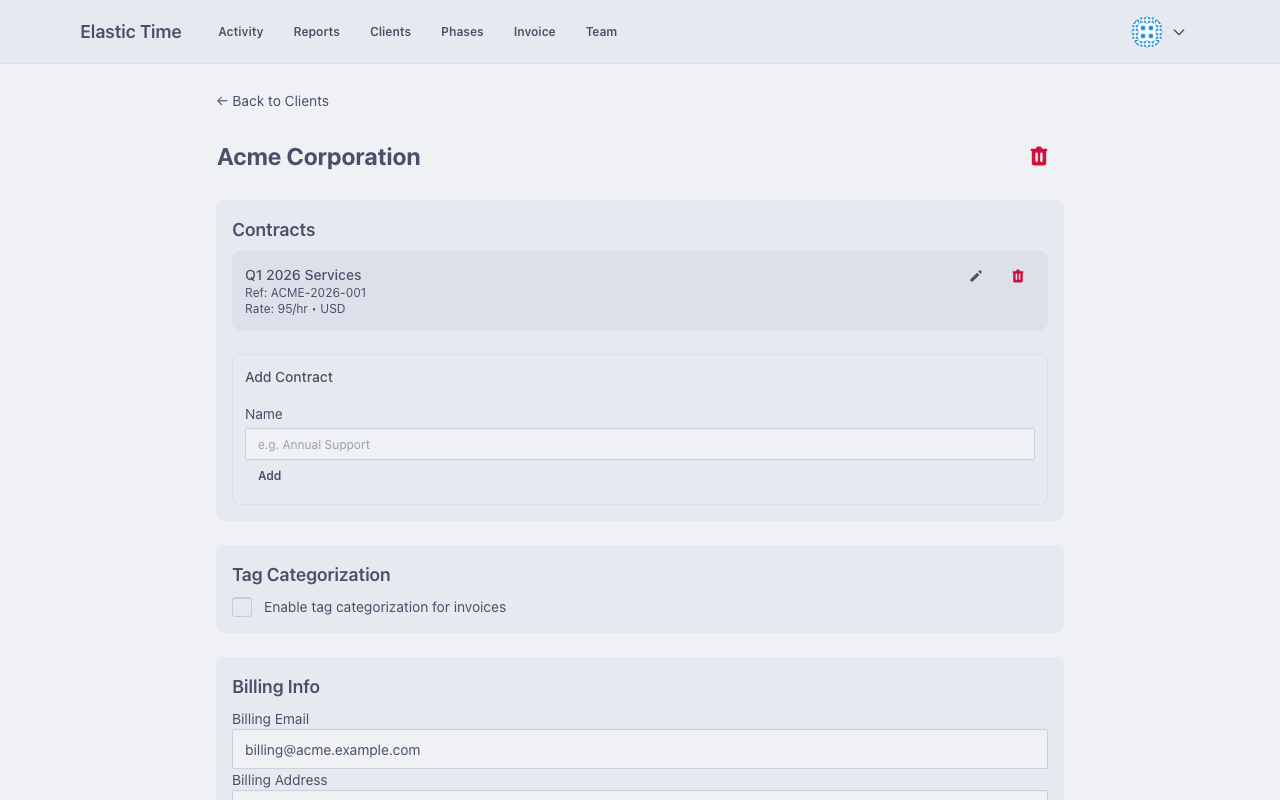Open the Team page
The width and height of the screenshot is (1280, 800).
click(x=601, y=31)
